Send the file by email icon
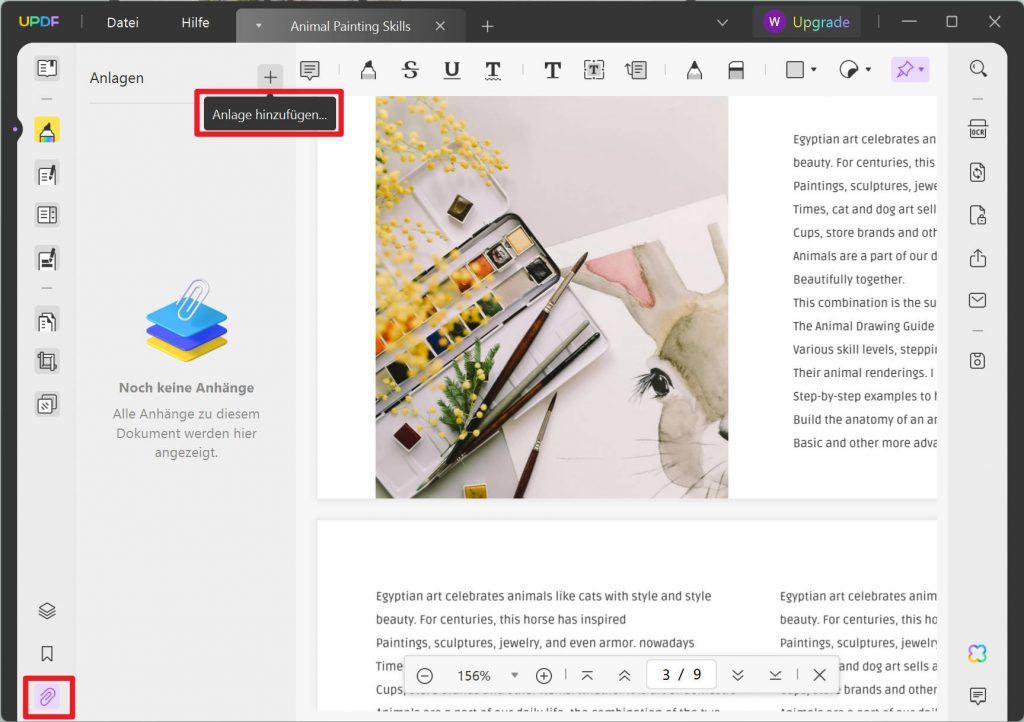Viewport: 1024px width, 722px height. coord(978,300)
